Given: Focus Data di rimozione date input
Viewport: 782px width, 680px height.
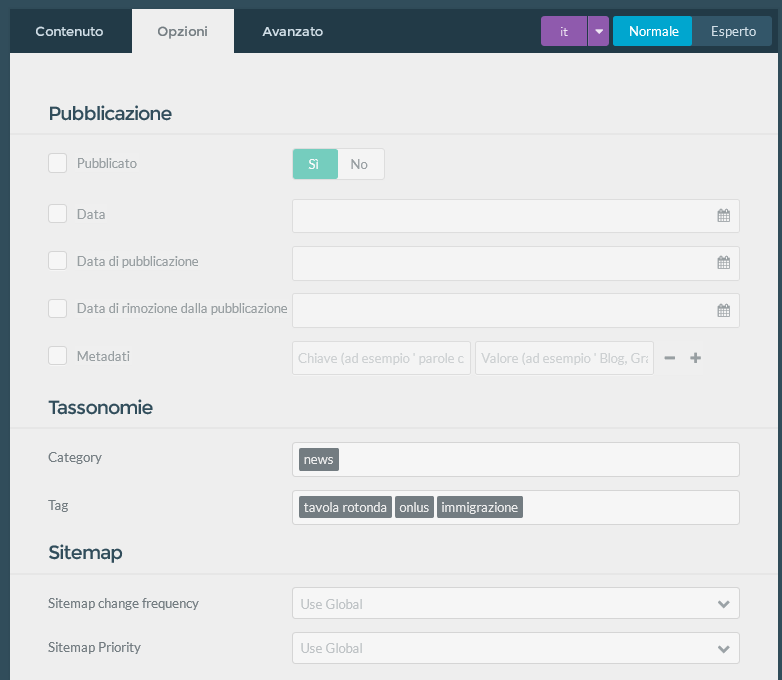Looking at the screenshot, I should tap(516, 310).
